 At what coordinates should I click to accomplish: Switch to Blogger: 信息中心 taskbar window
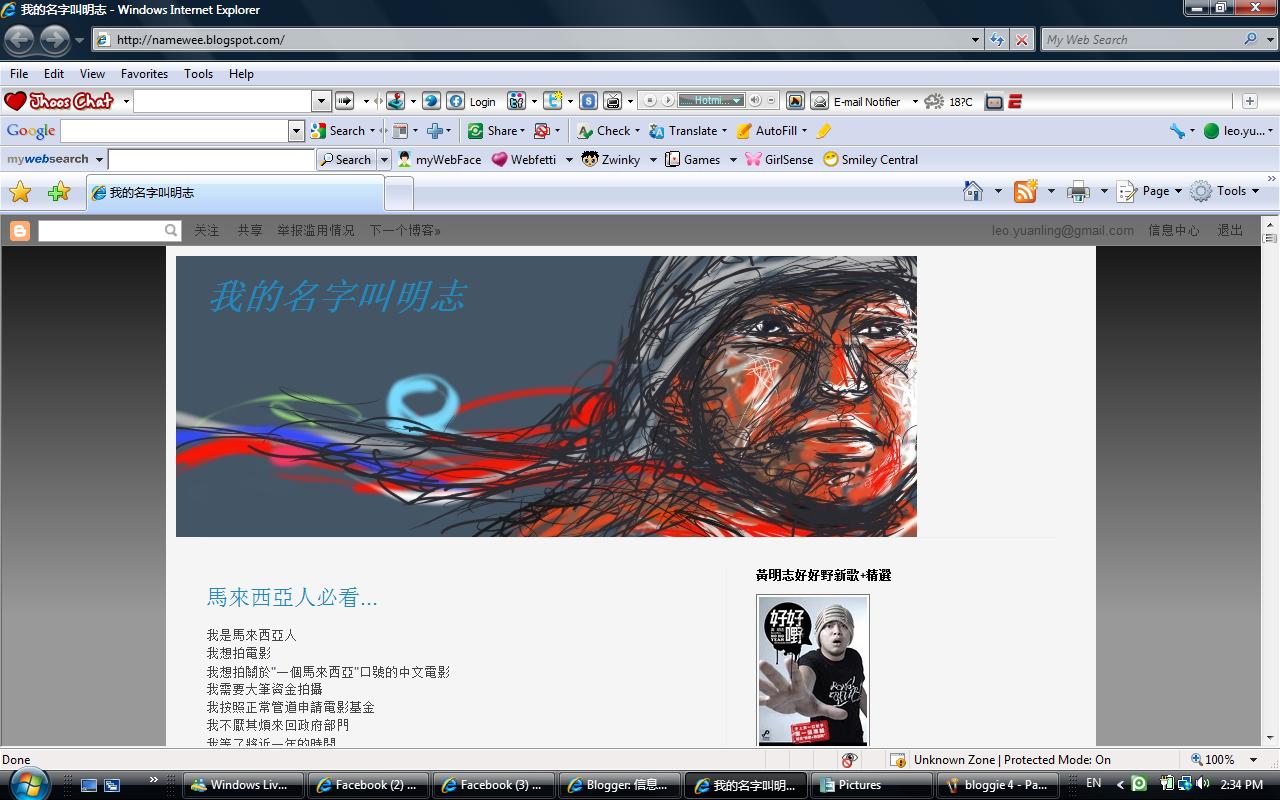pos(620,785)
